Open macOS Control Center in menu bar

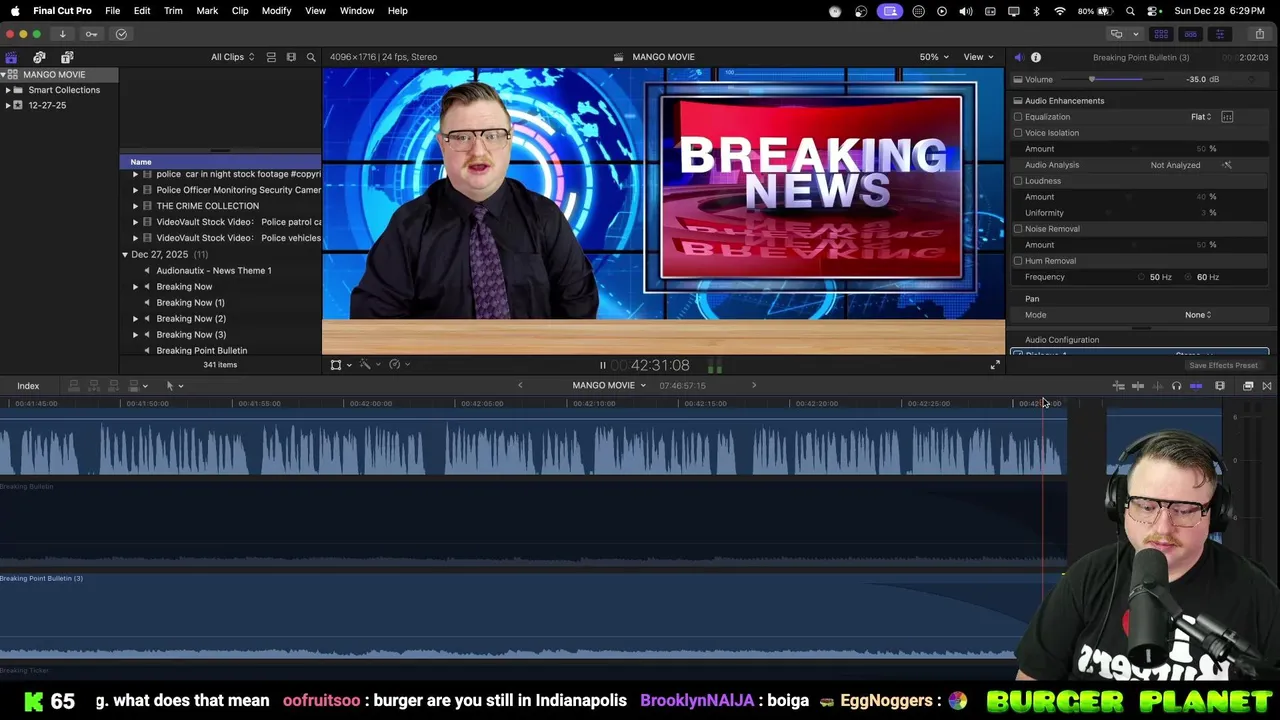[x=1154, y=11]
